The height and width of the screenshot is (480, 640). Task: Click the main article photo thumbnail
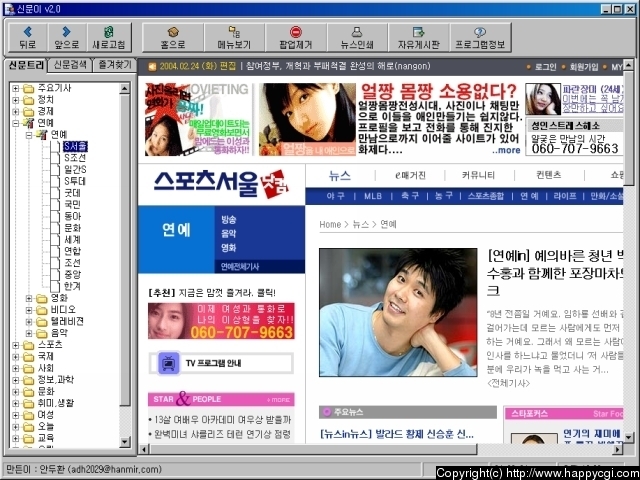(398, 312)
